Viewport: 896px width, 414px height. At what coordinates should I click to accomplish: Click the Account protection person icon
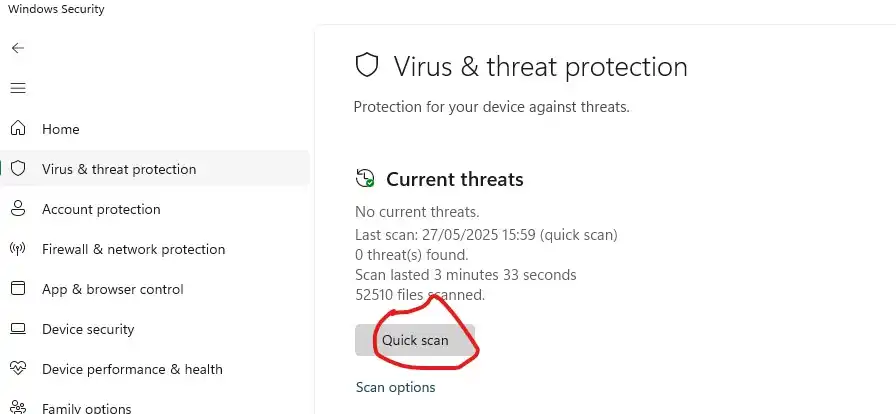(18, 209)
